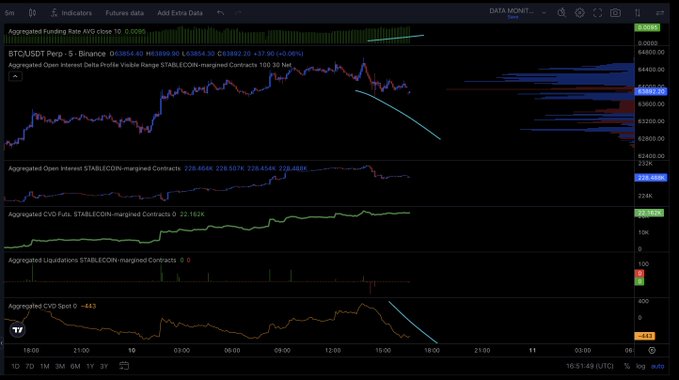
Task: Open the 16:51:49 (UTC) timezone menu
Action: pos(590,366)
